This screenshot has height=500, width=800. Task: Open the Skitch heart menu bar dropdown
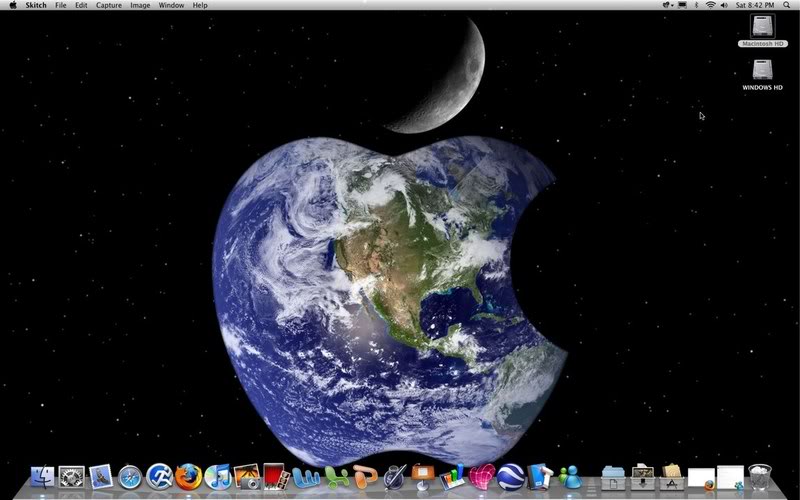pyautogui.click(x=667, y=5)
